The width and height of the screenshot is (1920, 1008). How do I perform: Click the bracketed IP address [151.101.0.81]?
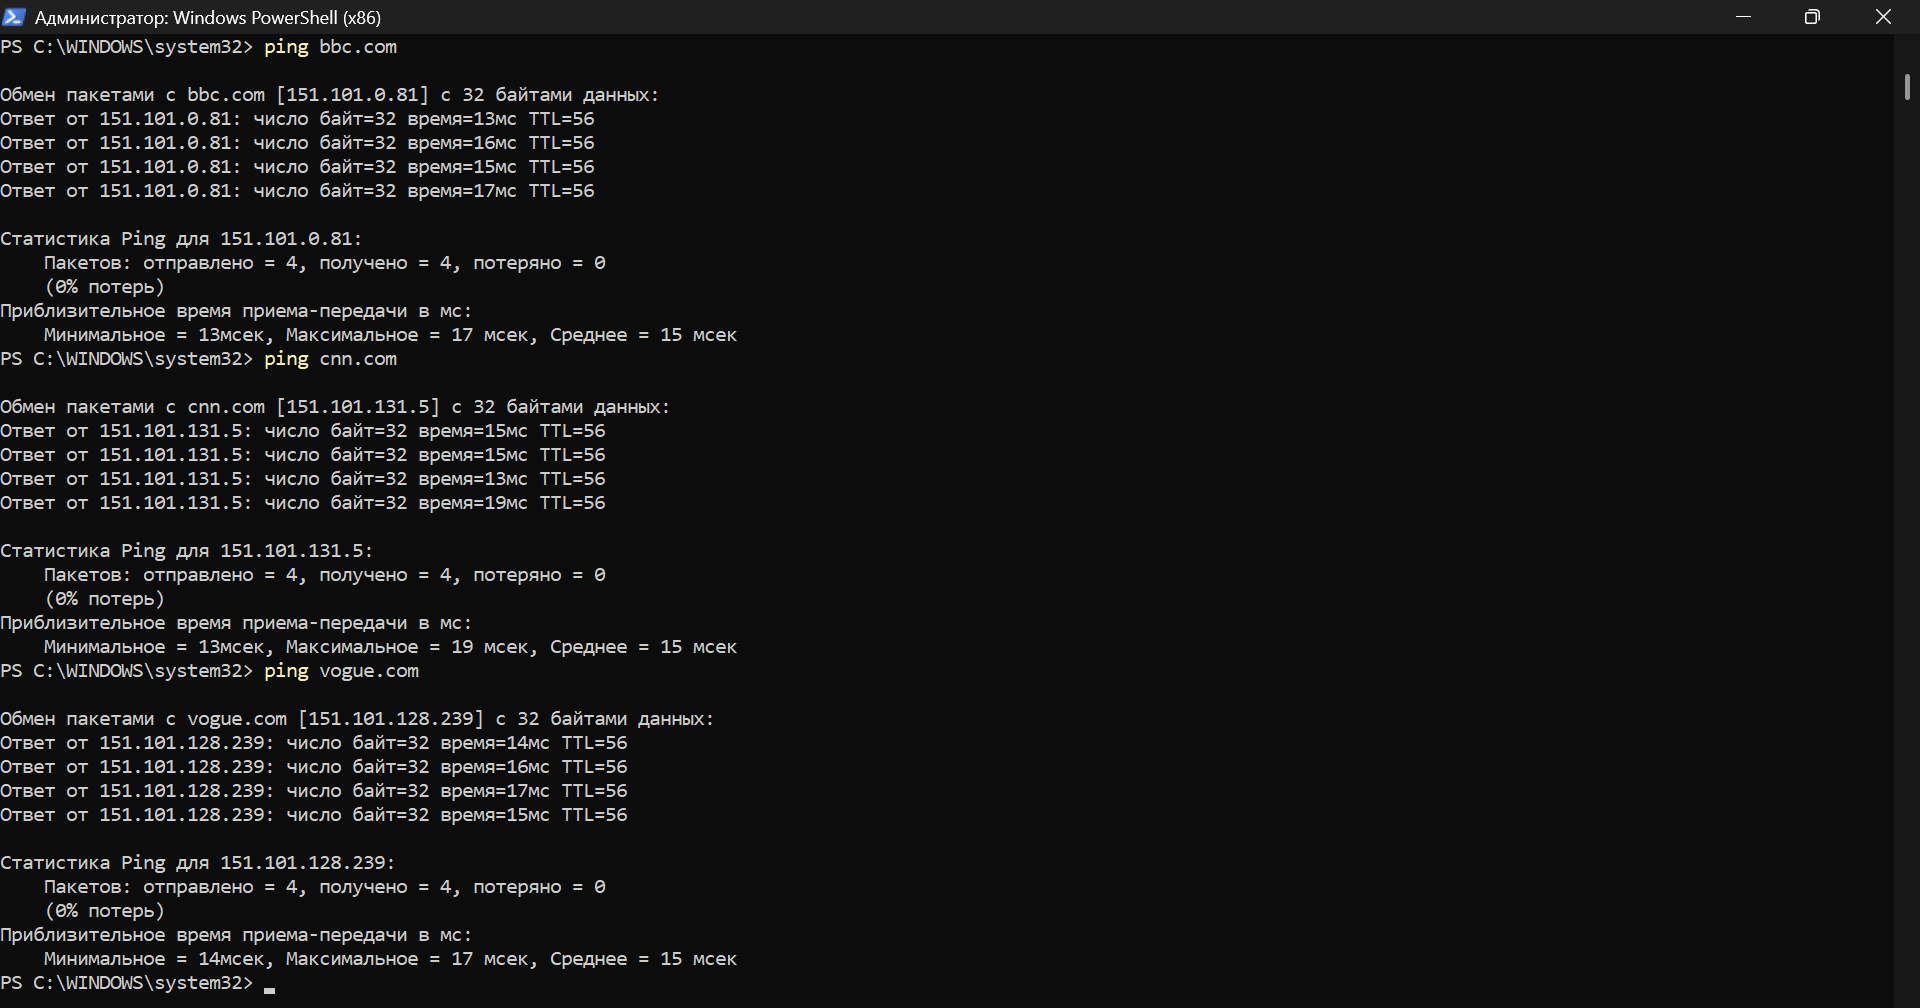(x=352, y=95)
